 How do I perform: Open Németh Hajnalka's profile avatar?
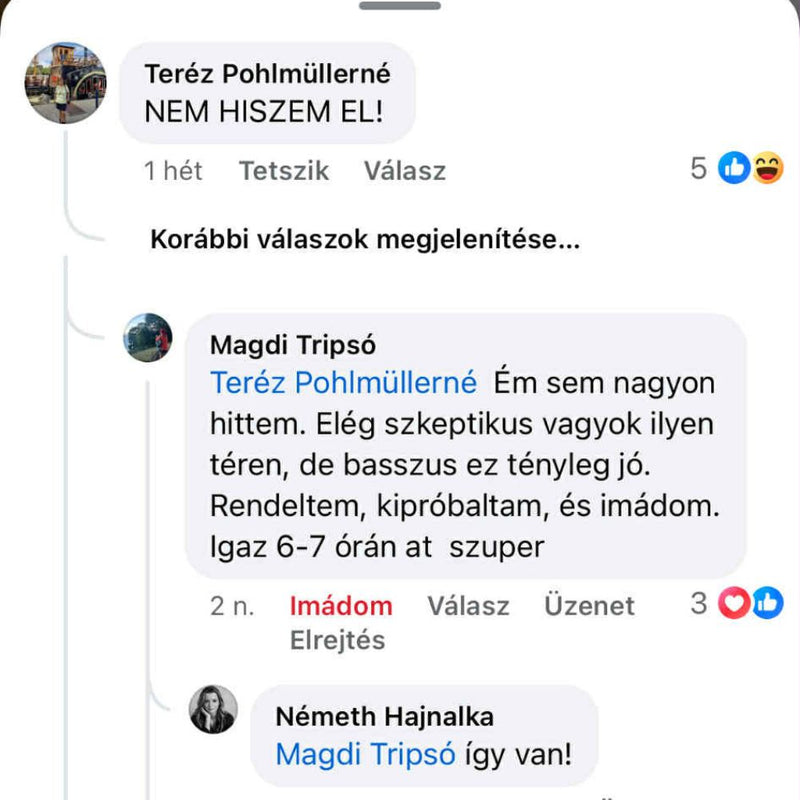(x=213, y=709)
